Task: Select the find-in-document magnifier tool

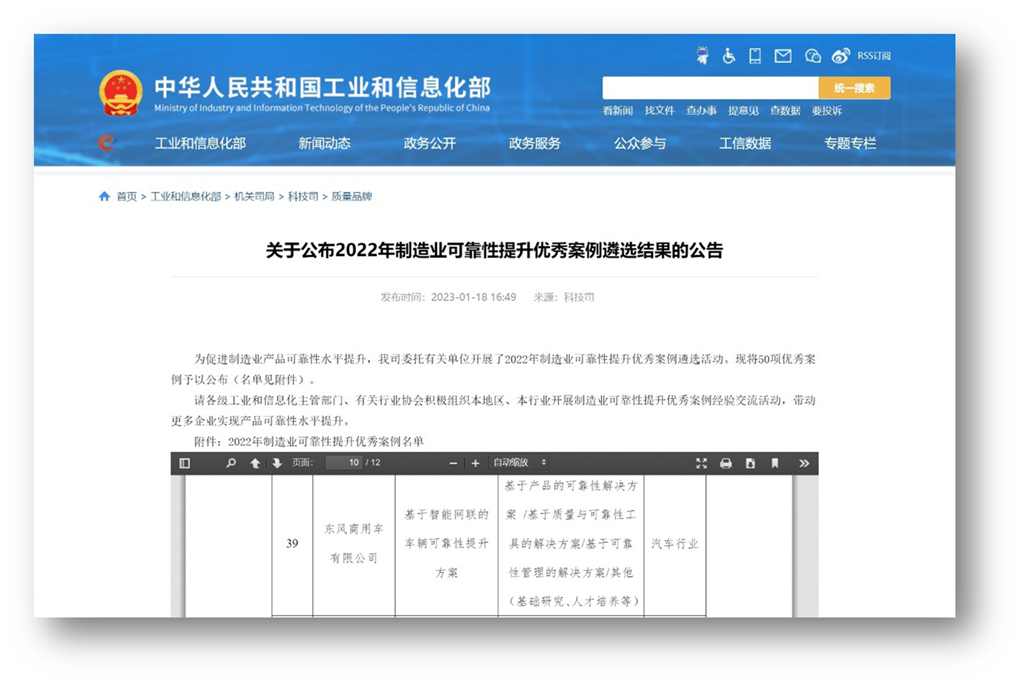Action: [231, 463]
